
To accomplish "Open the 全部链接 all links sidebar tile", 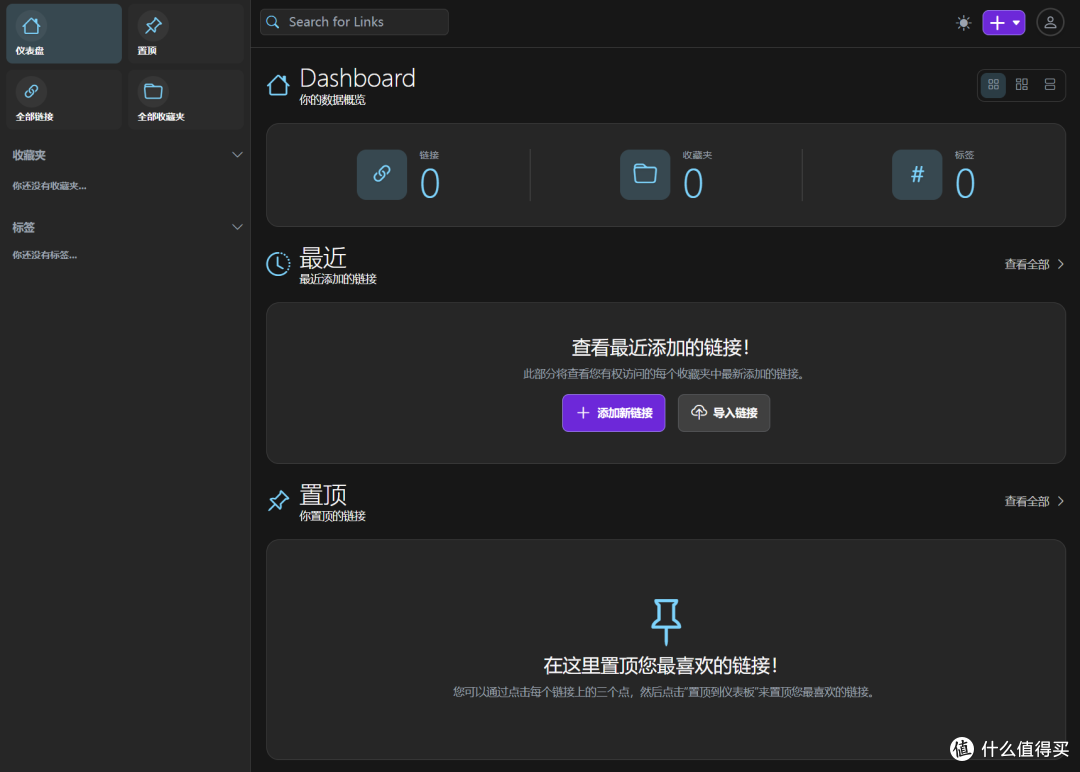I will pyautogui.click(x=64, y=100).
